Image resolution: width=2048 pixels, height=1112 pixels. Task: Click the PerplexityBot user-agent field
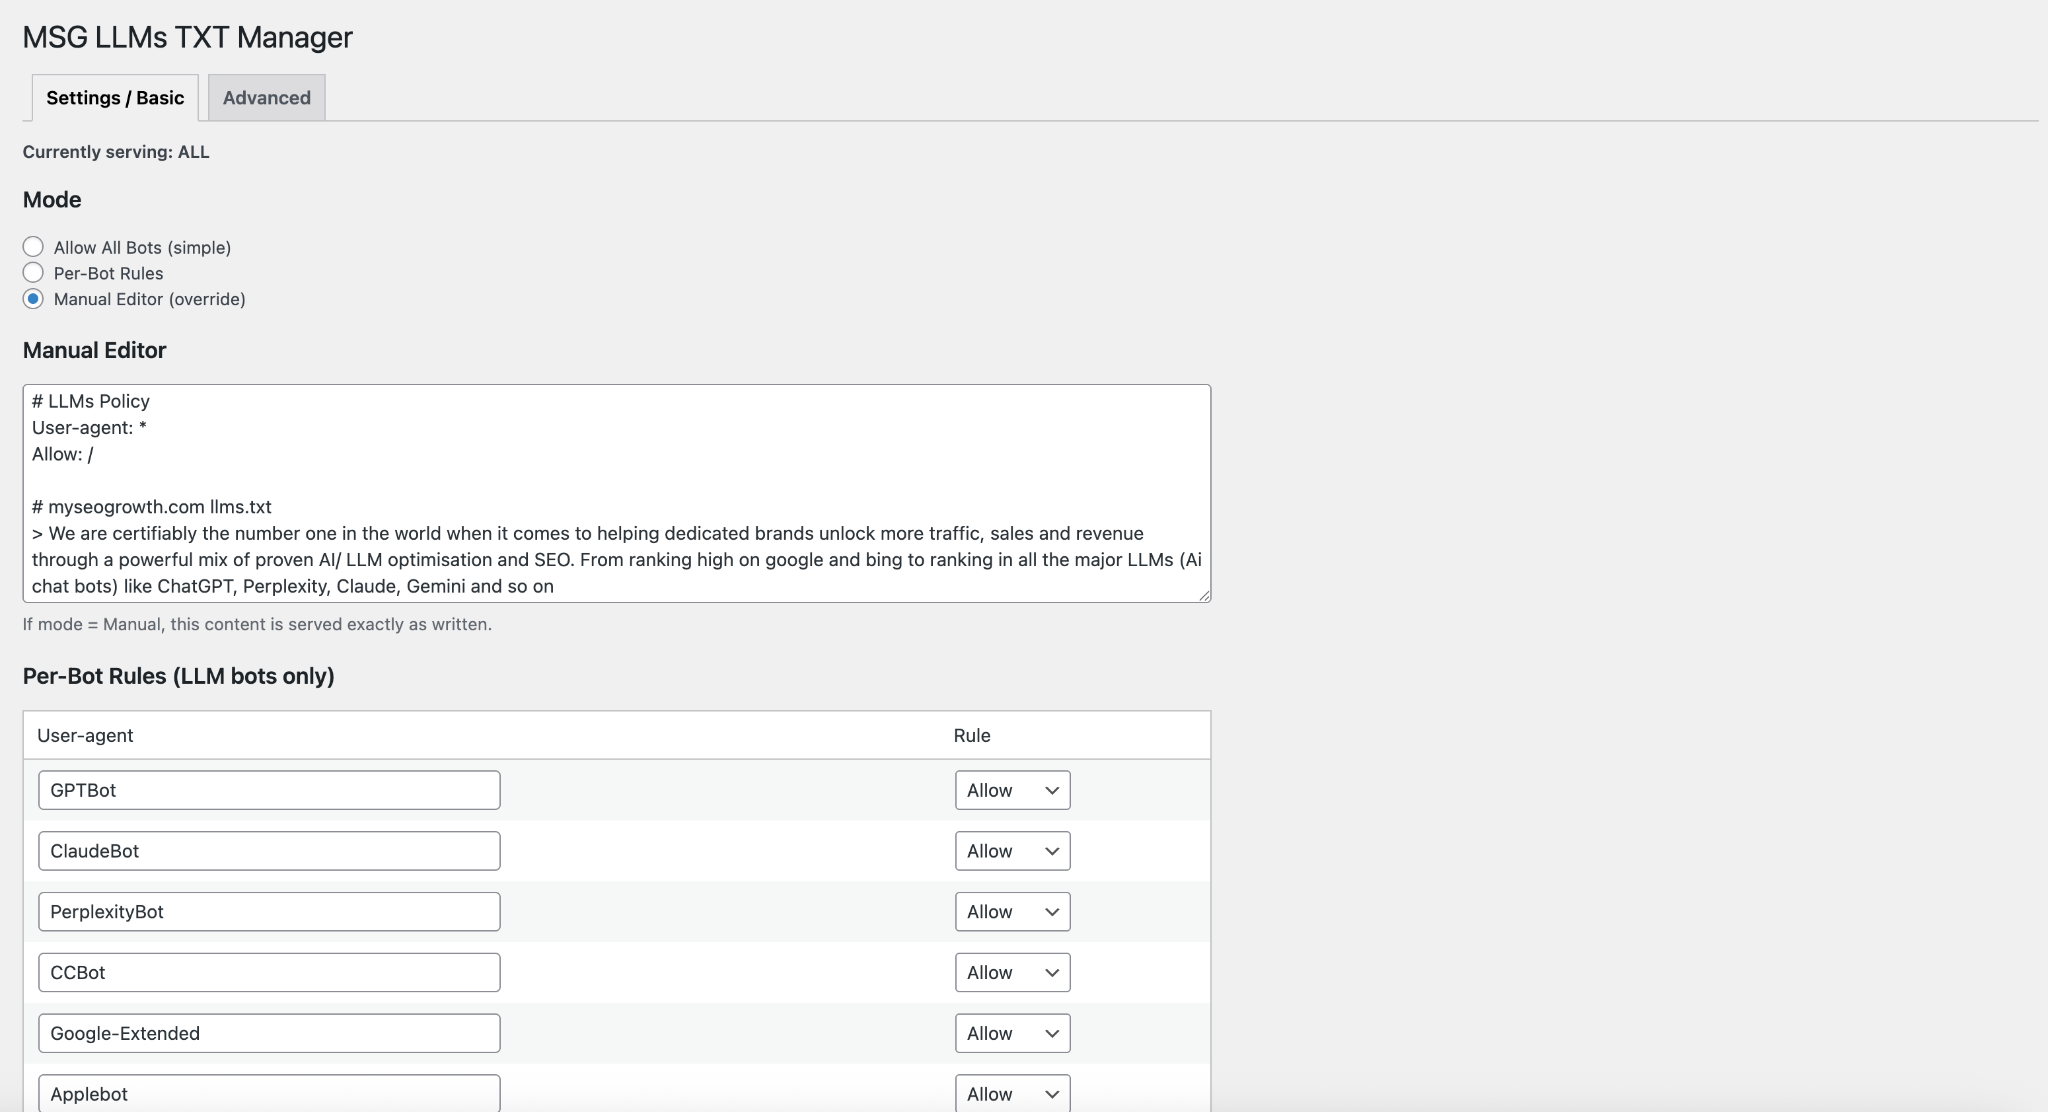(269, 912)
